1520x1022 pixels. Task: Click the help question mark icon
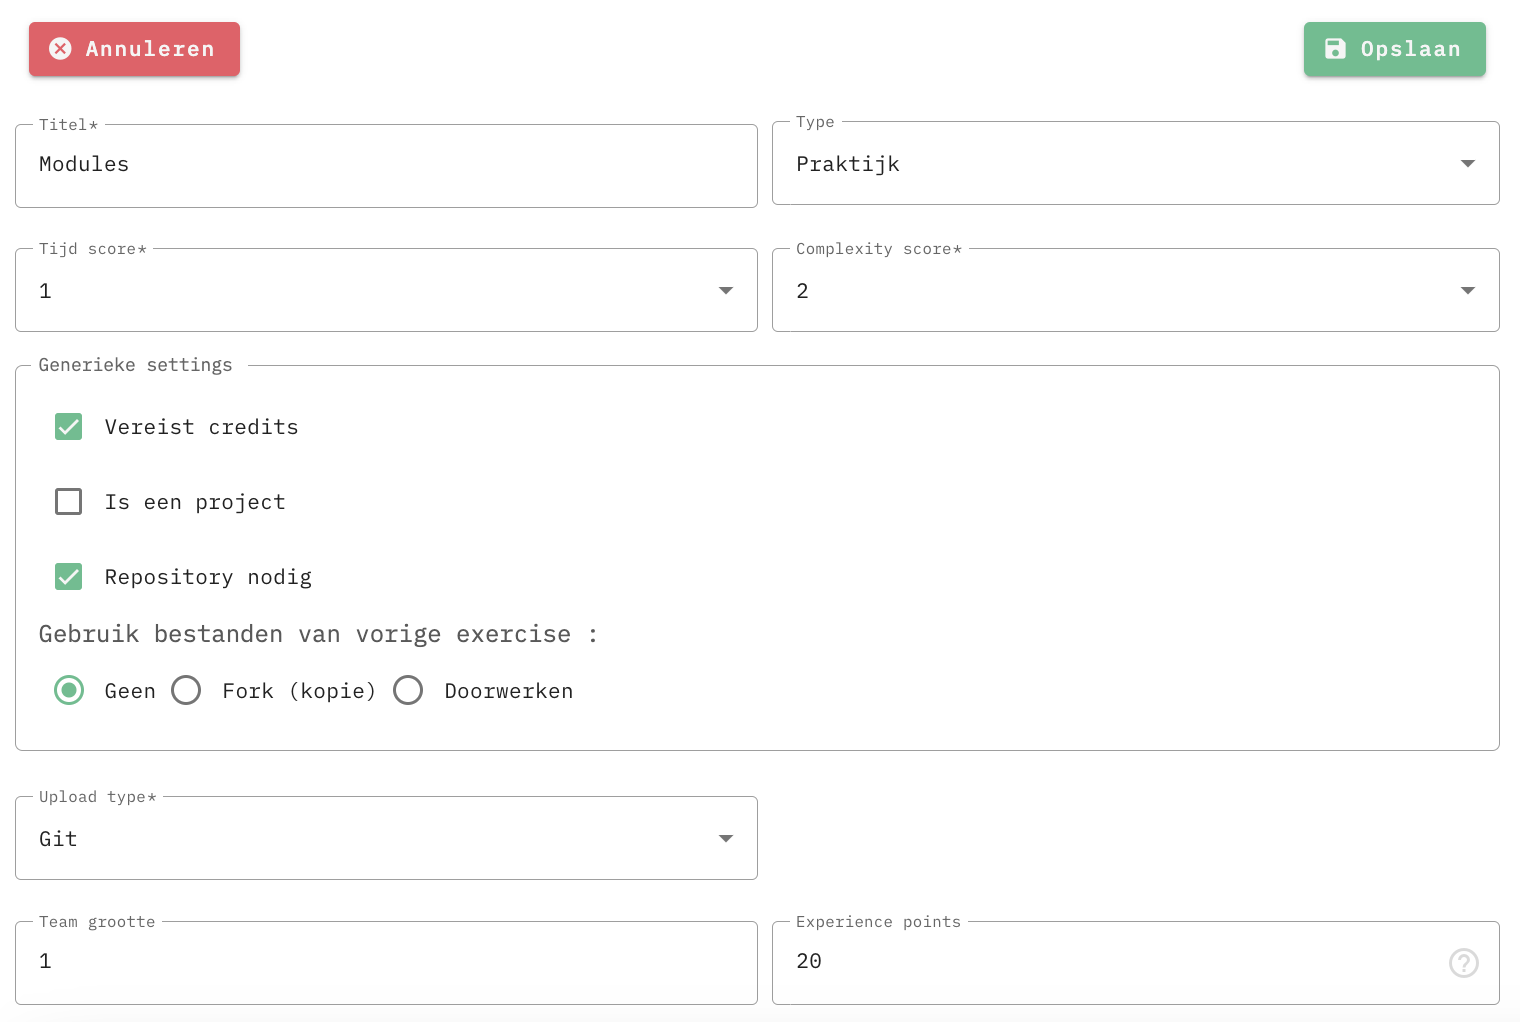(1463, 963)
